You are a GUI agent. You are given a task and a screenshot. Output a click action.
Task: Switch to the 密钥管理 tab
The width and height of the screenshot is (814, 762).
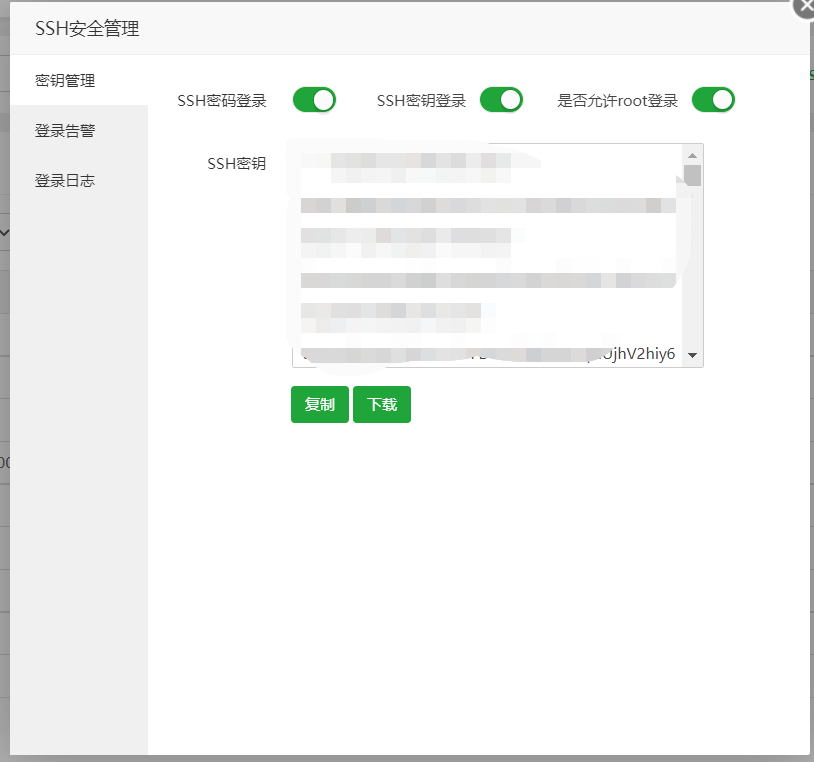click(65, 80)
